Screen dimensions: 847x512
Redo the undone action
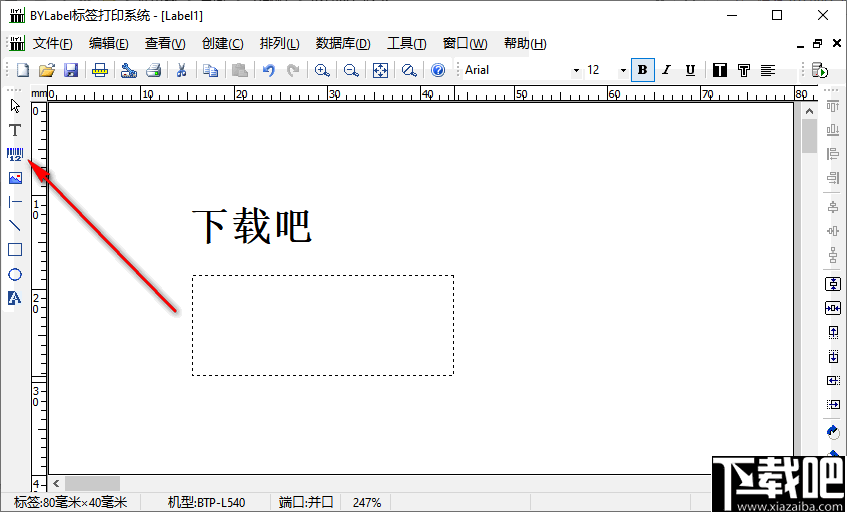click(293, 70)
